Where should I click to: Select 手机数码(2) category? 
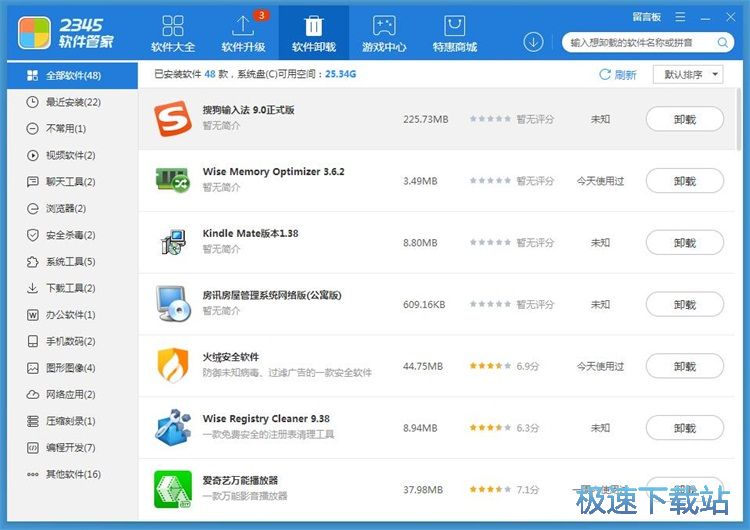(x=72, y=341)
